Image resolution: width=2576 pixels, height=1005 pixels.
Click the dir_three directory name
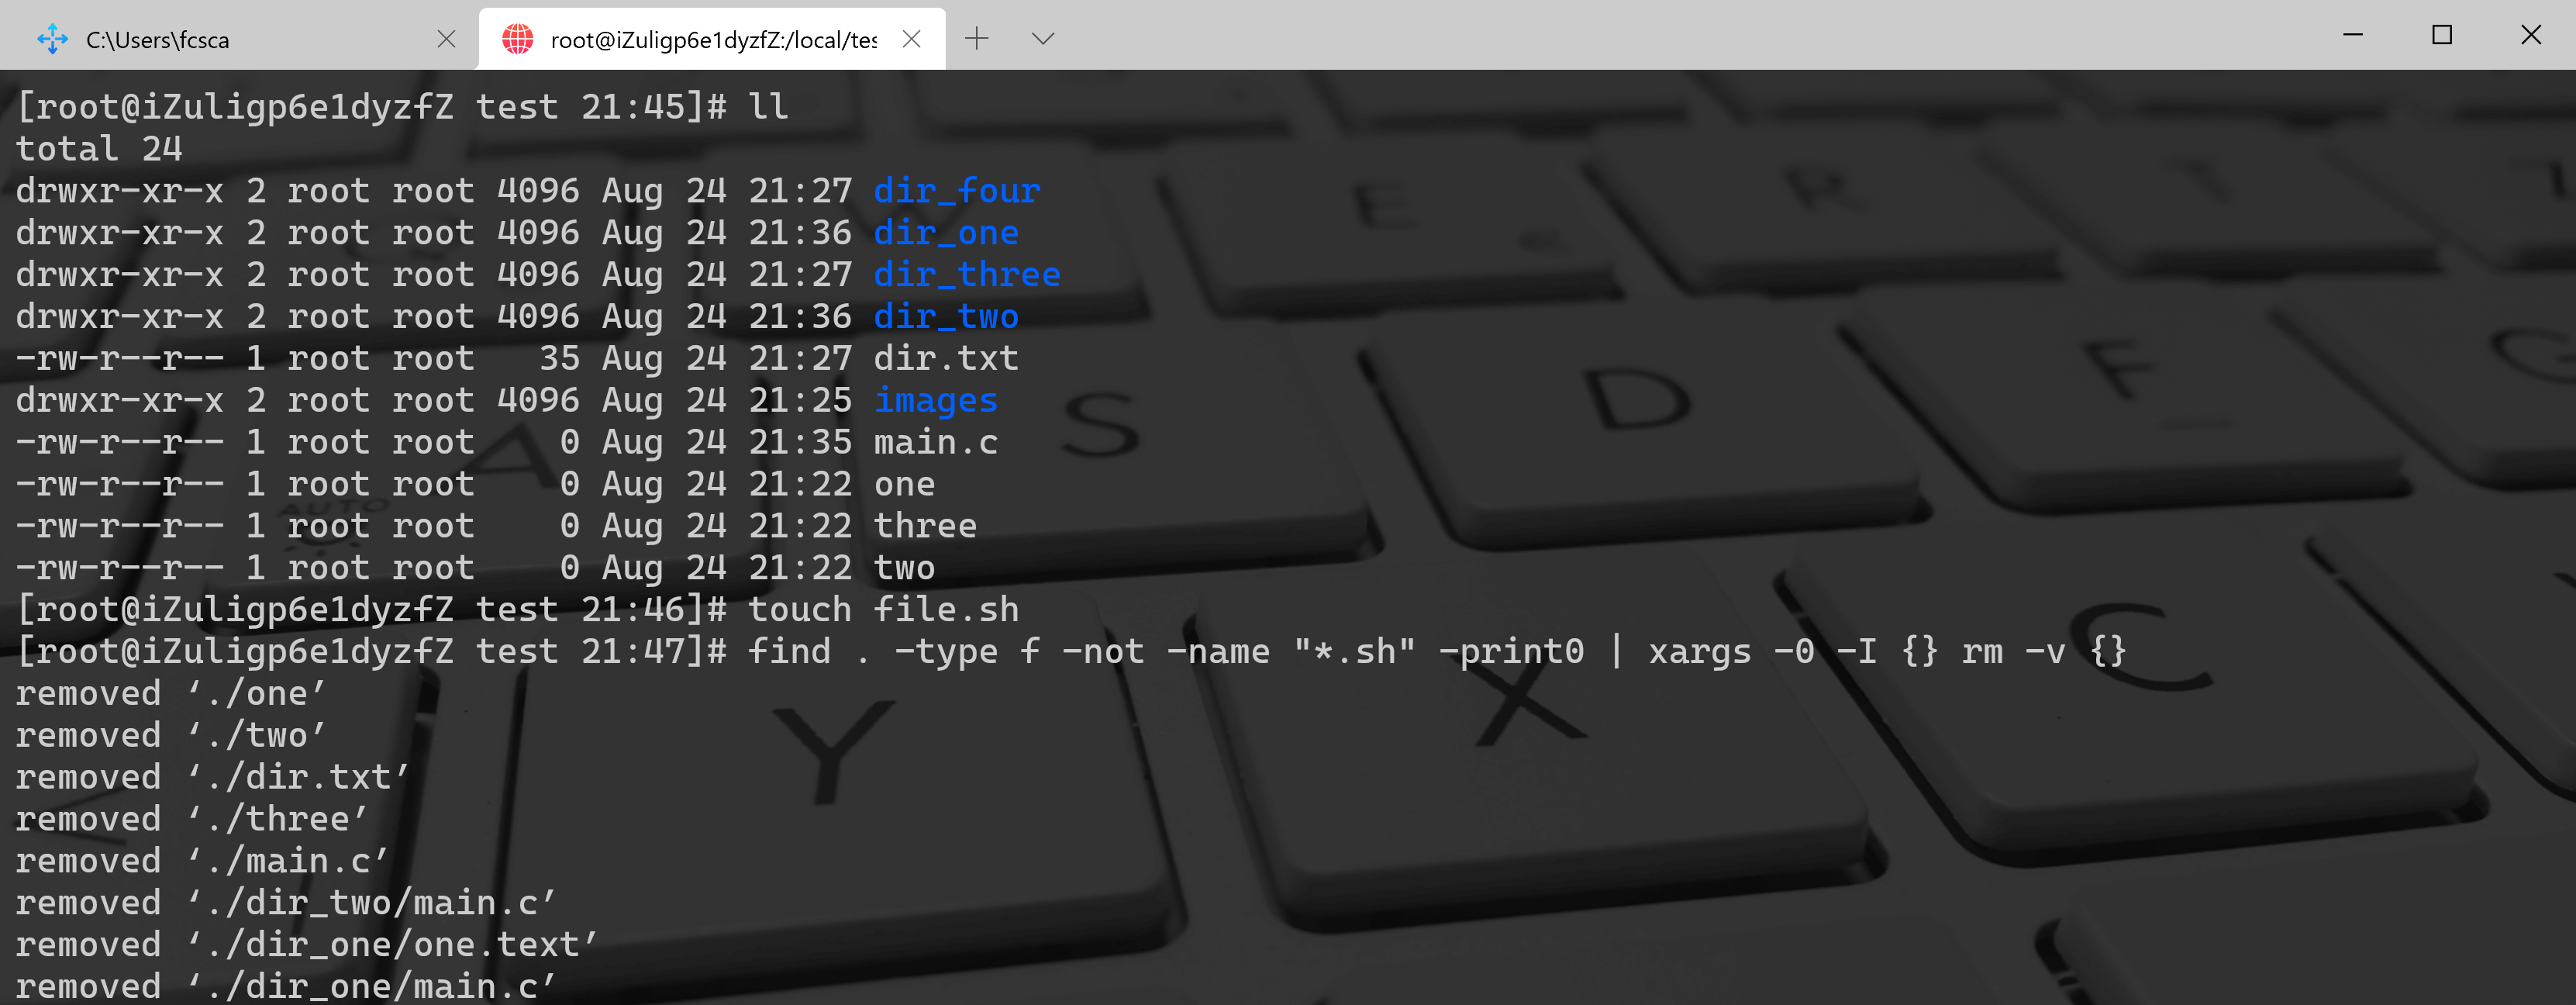[966, 274]
